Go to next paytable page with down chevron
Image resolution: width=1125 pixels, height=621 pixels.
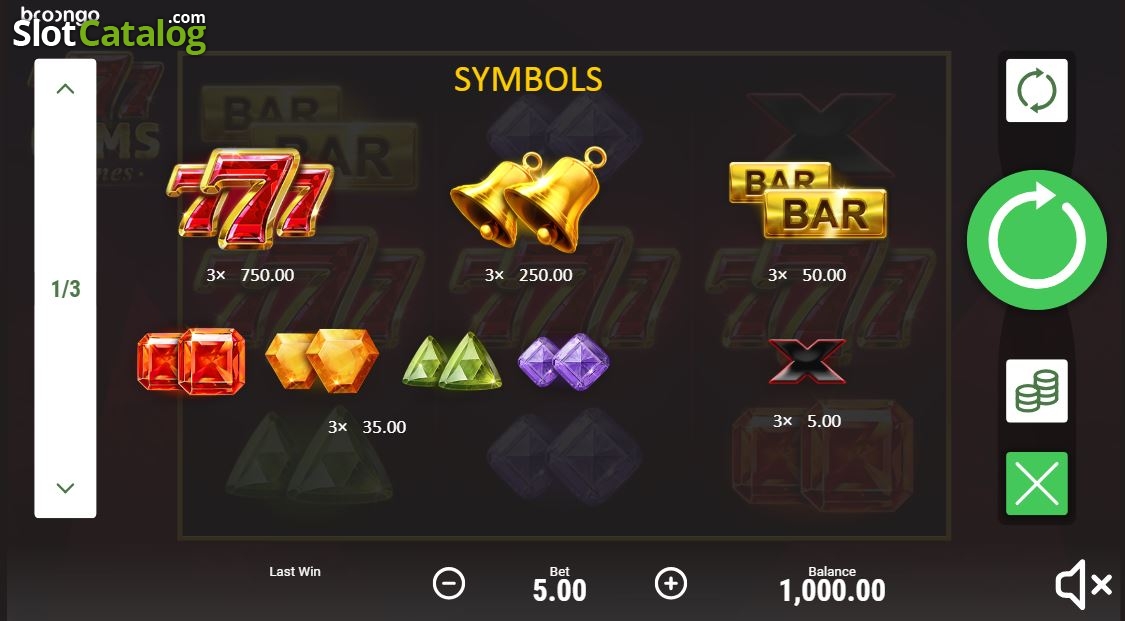click(65, 488)
